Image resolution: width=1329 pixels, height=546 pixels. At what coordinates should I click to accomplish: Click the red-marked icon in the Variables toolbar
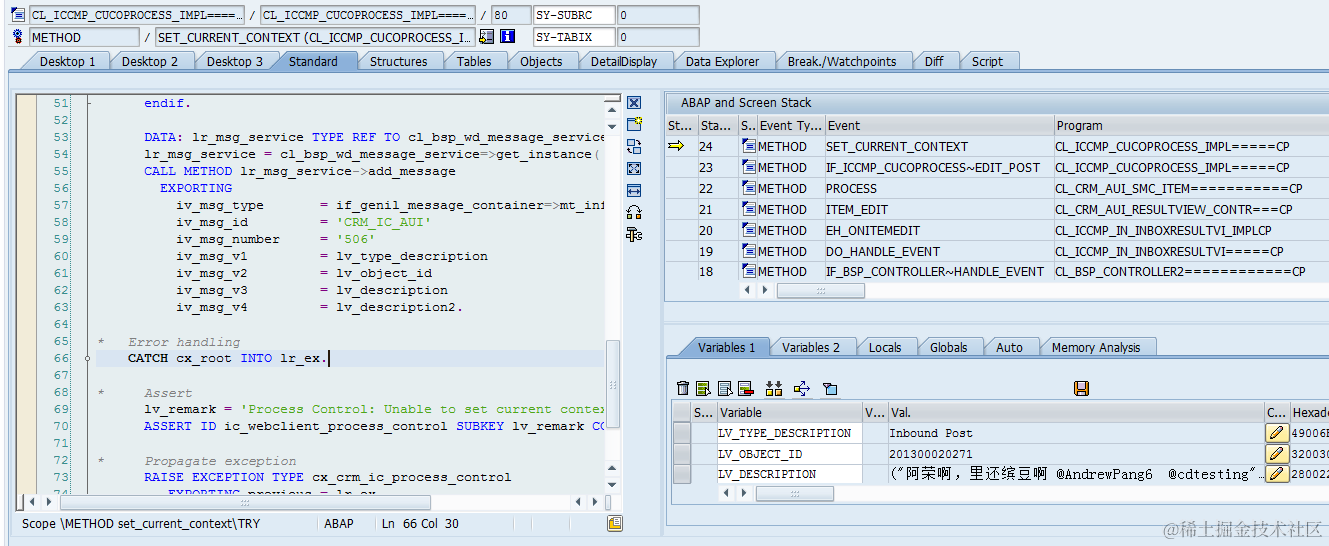(746, 388)
